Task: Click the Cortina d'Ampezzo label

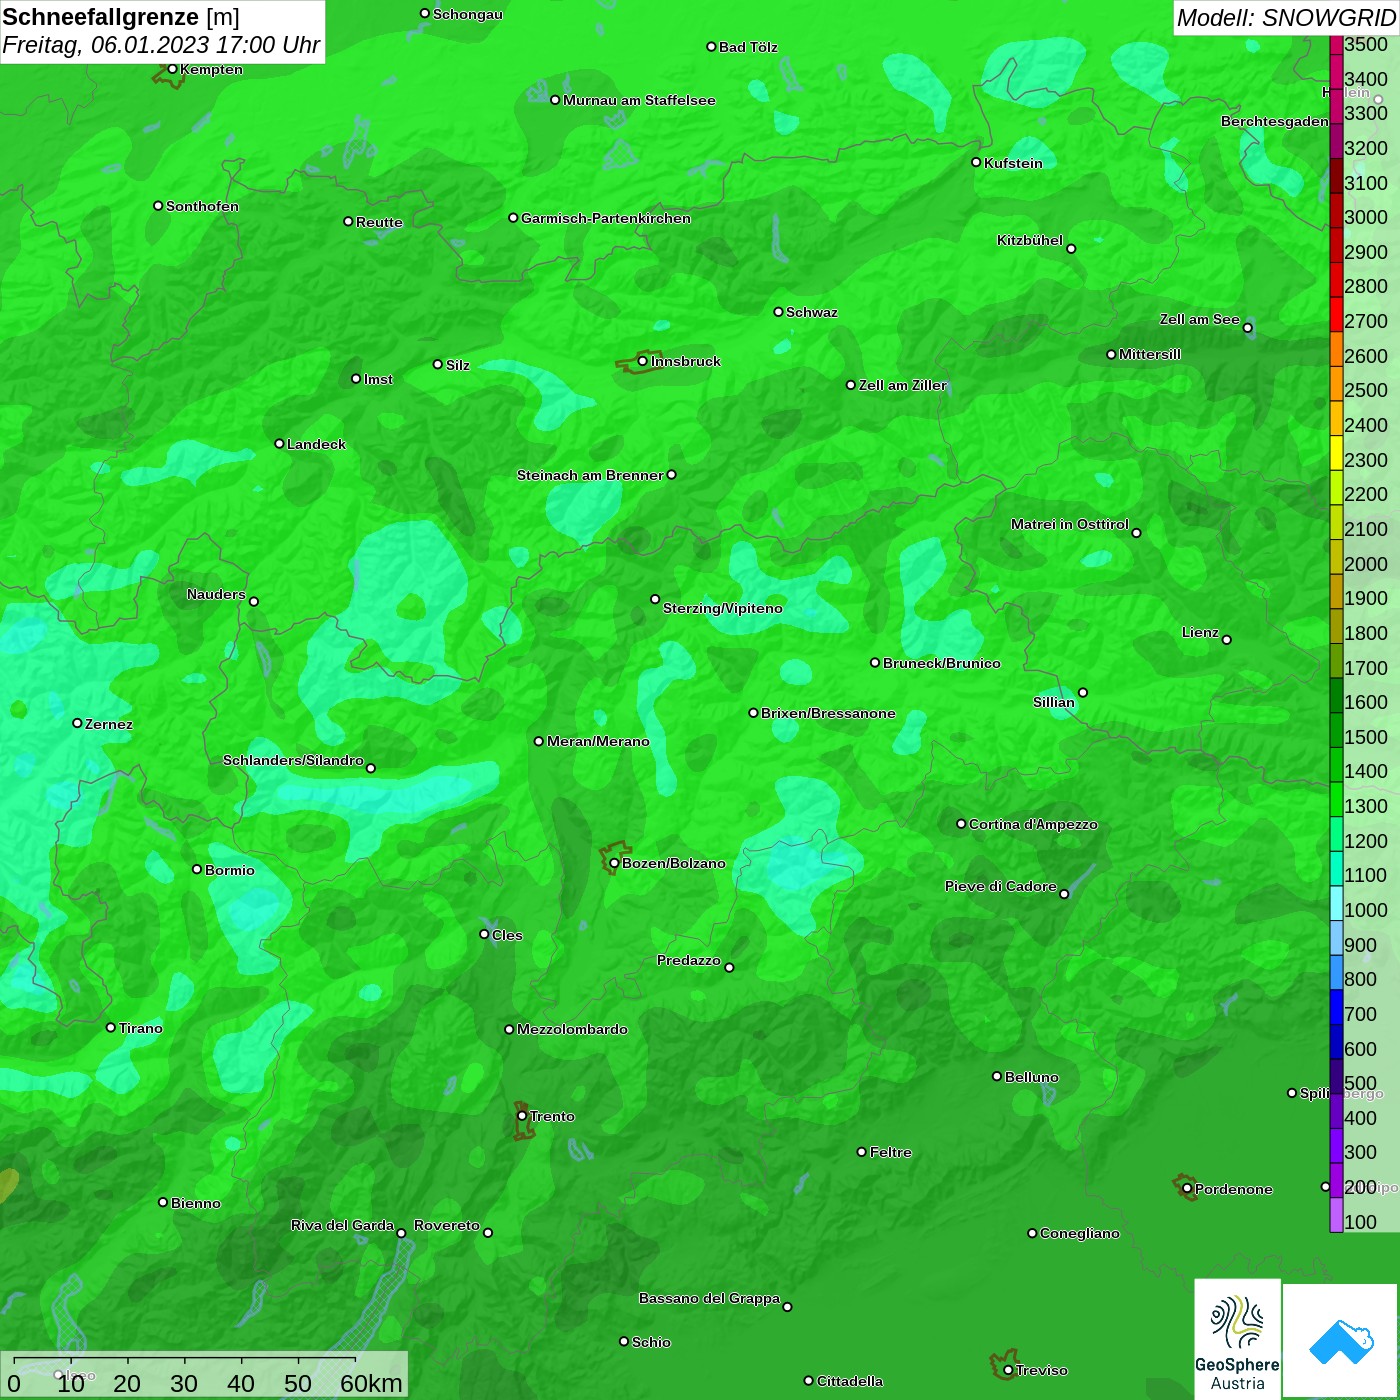Action: point(1033,824)
